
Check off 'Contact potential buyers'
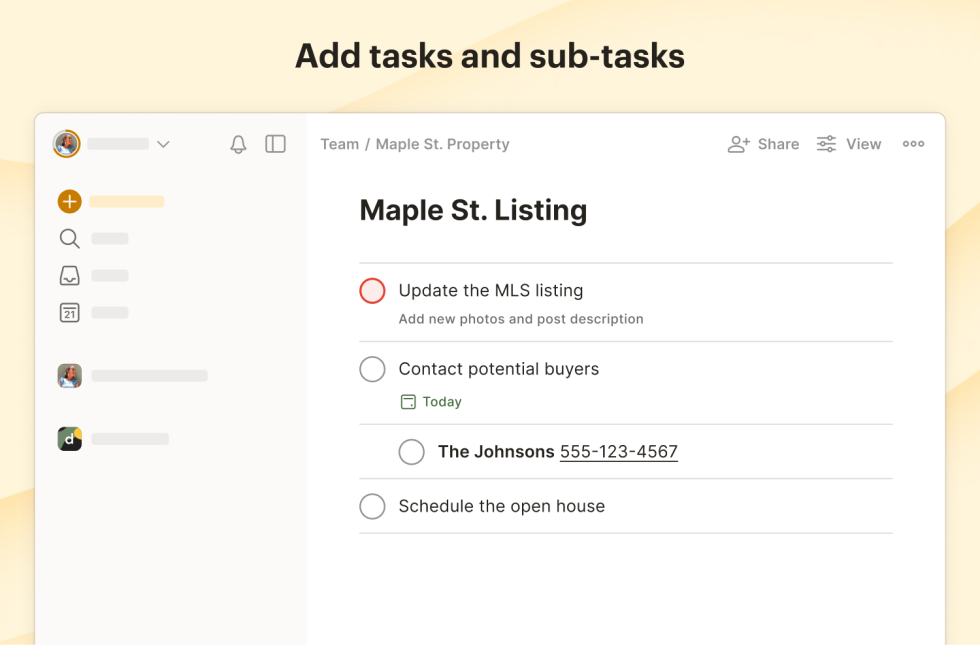coord(372,369)
